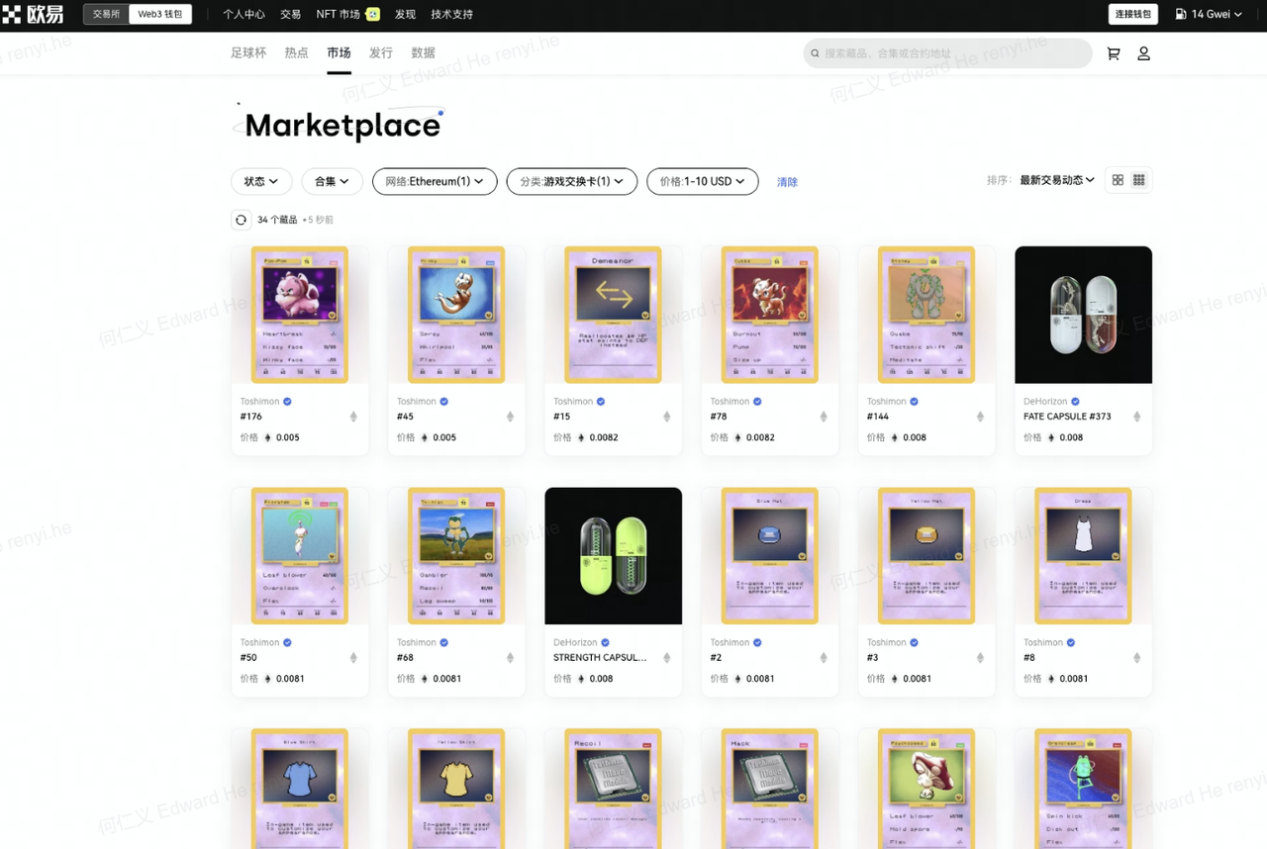Viewport: 1267px width, 849px height.
Task: Open the 数据 tab
Action: [423, 53]
